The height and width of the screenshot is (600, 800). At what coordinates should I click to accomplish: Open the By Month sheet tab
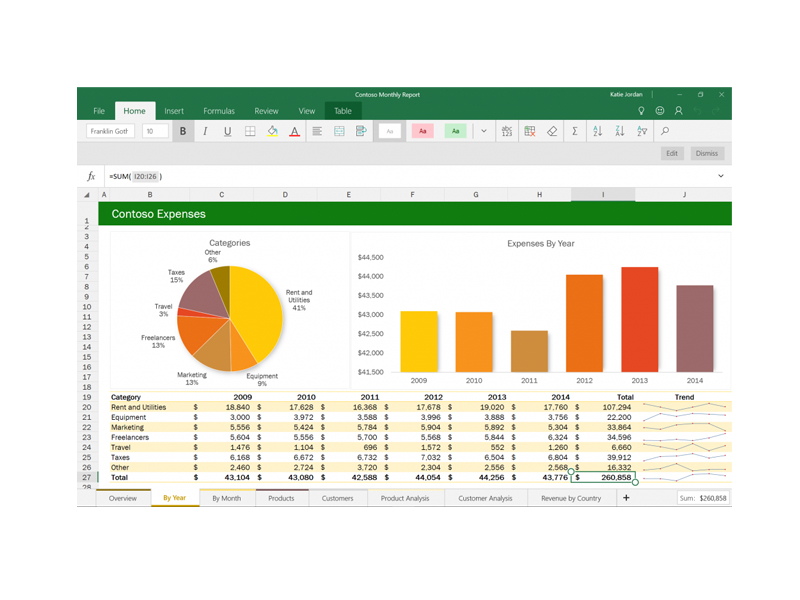point(227,498)
